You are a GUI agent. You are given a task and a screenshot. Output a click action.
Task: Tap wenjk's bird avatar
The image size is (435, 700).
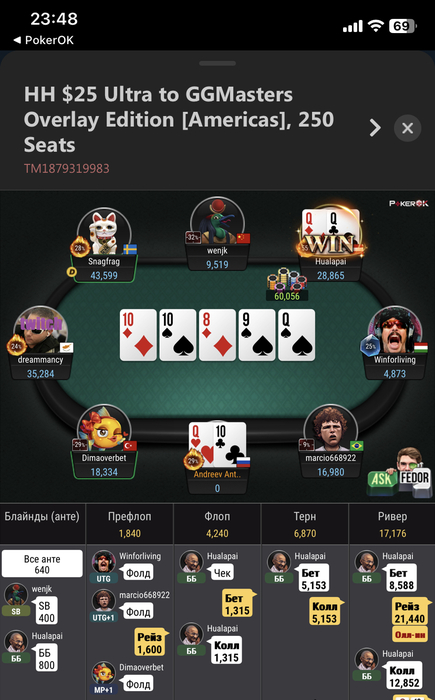coord(218,221)
